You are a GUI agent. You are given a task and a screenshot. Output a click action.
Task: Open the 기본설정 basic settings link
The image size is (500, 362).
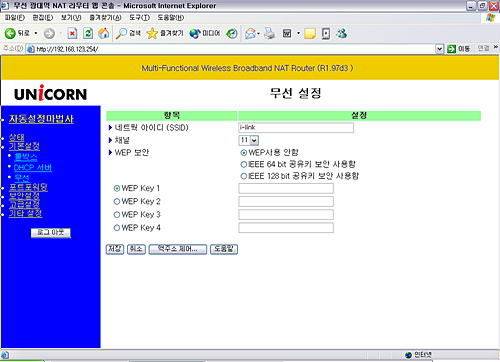24,146
